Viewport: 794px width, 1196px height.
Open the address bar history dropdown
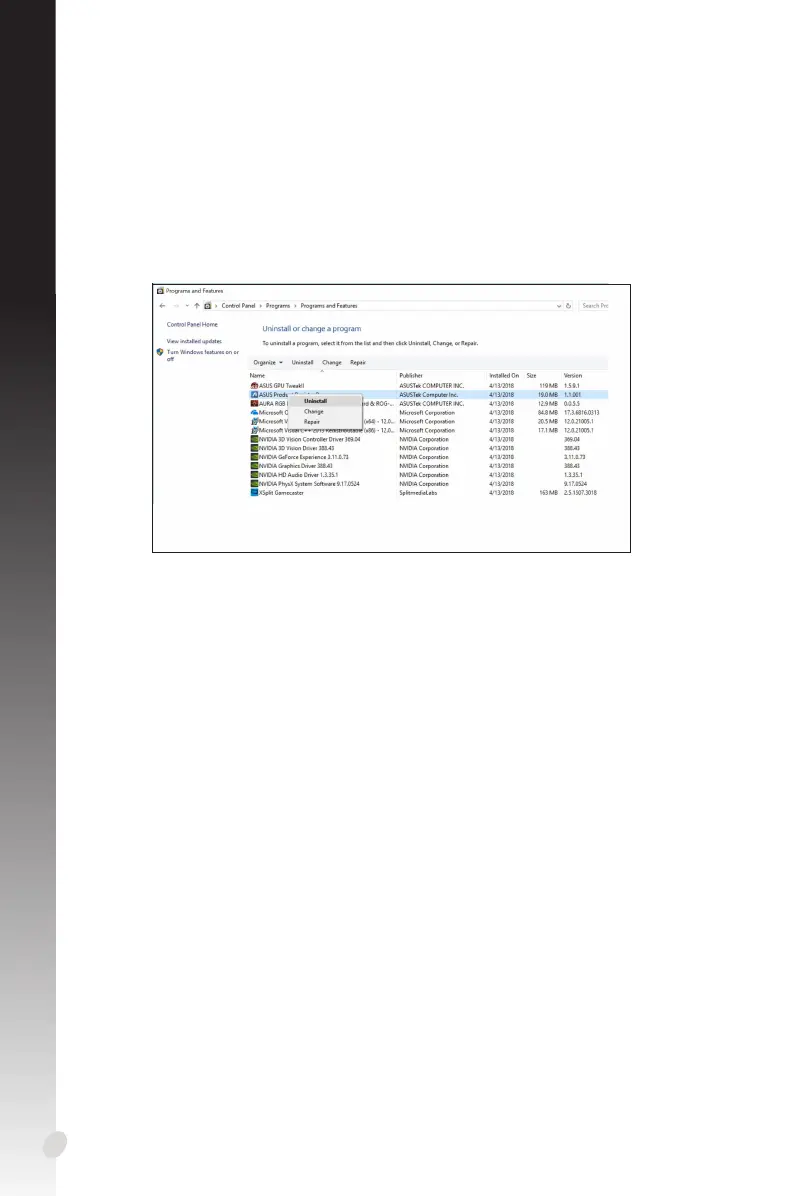tap(559, 306)
